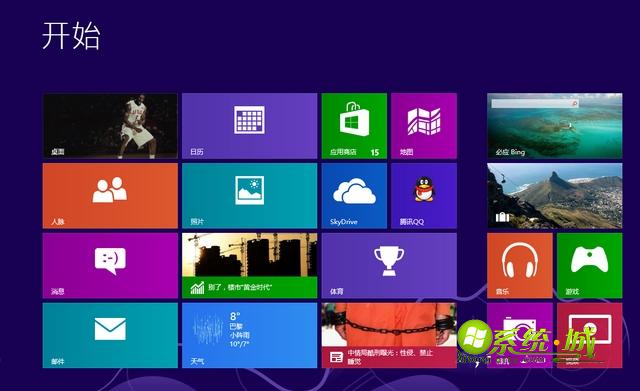Screen dimensions: 640x391
Task: Open the 日历 Calendar tile
Action: (x=249, y=126)
